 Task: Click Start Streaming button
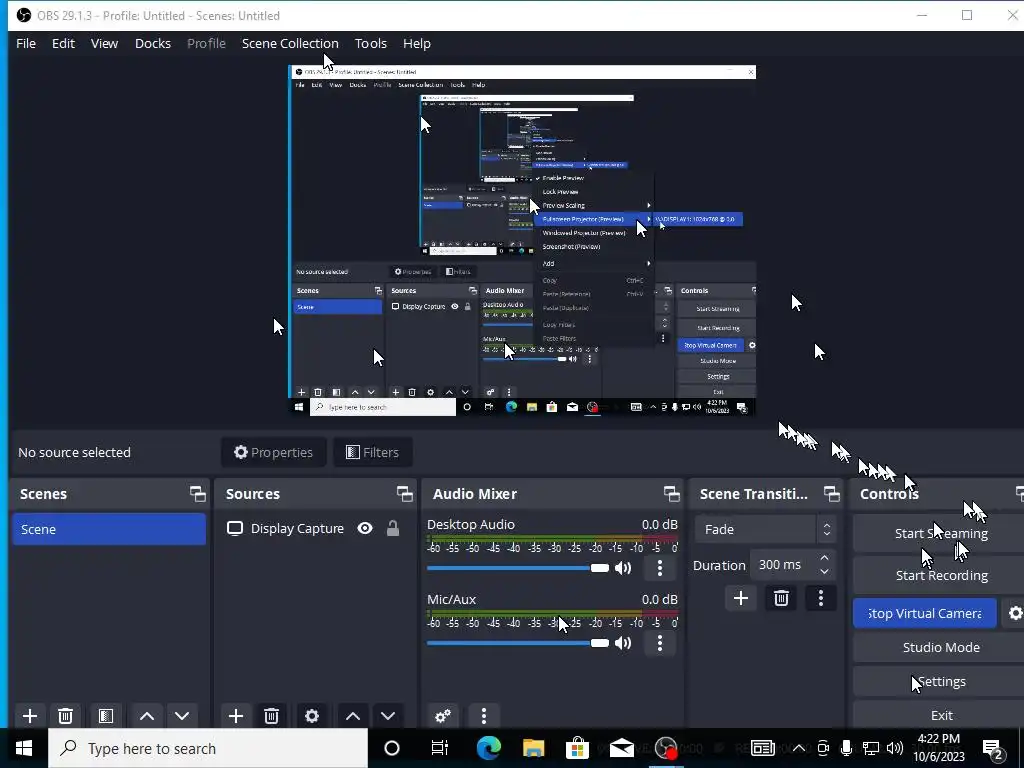[x=941, y=534]
